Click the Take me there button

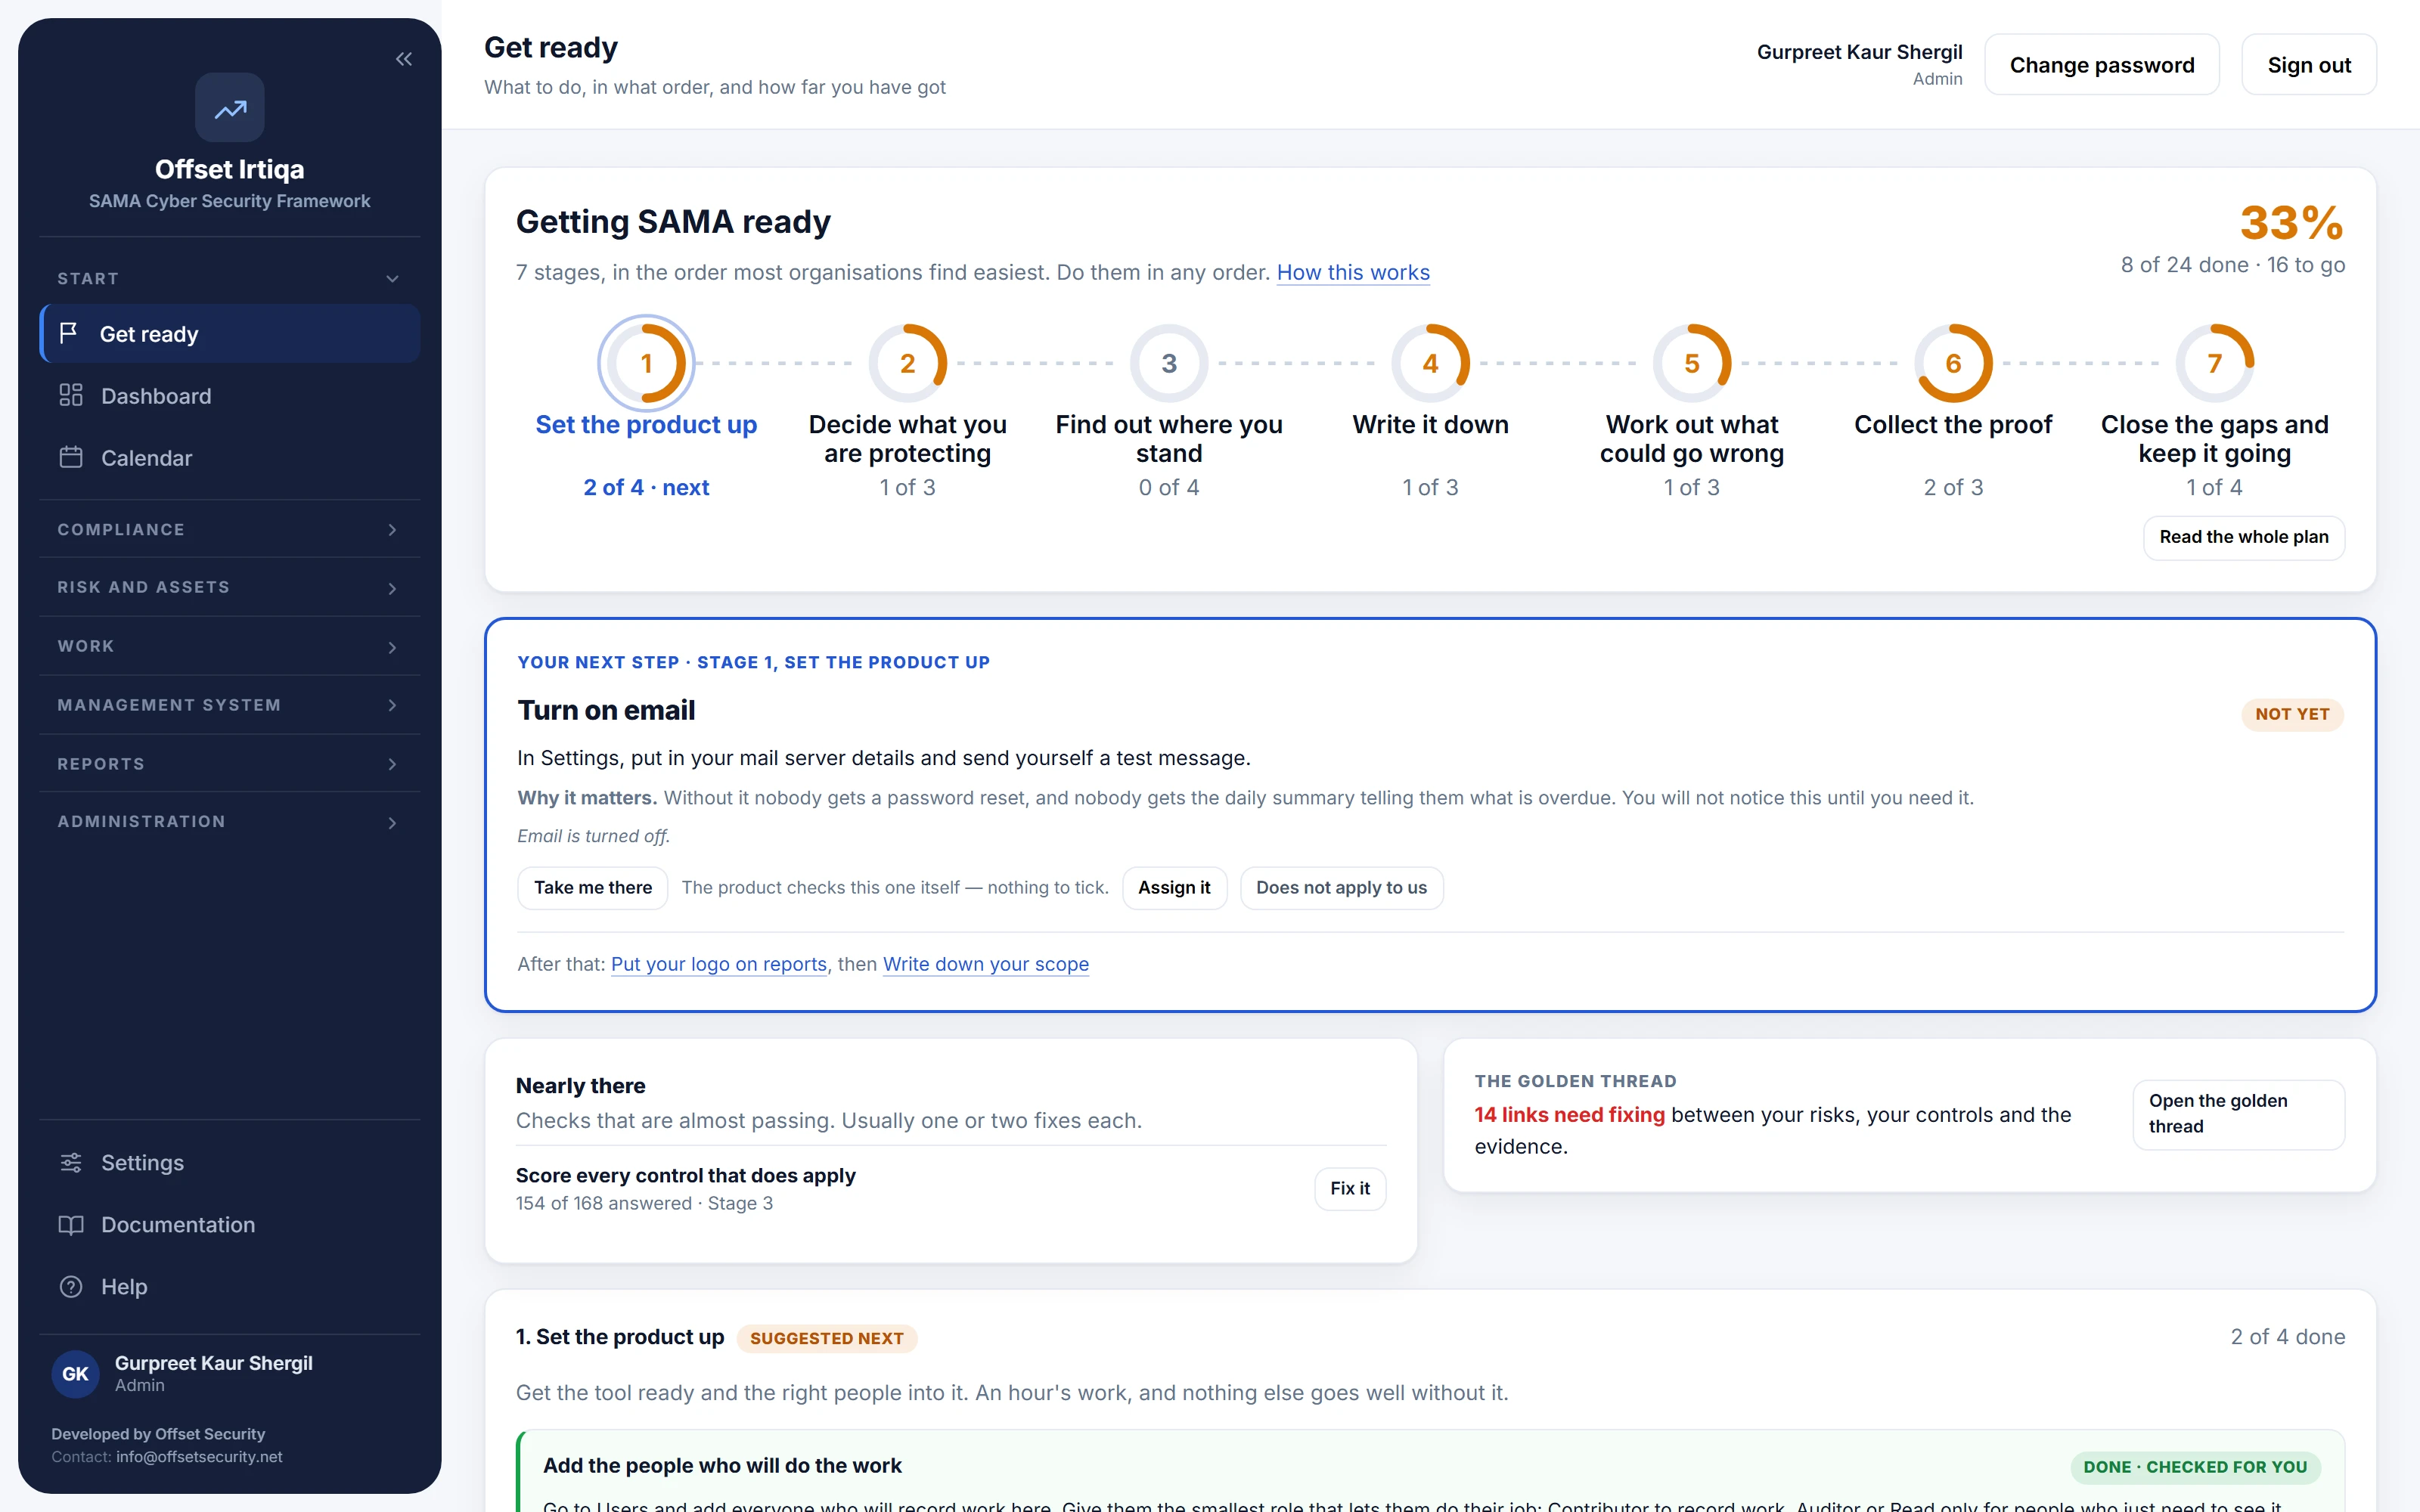pos(593,888)
